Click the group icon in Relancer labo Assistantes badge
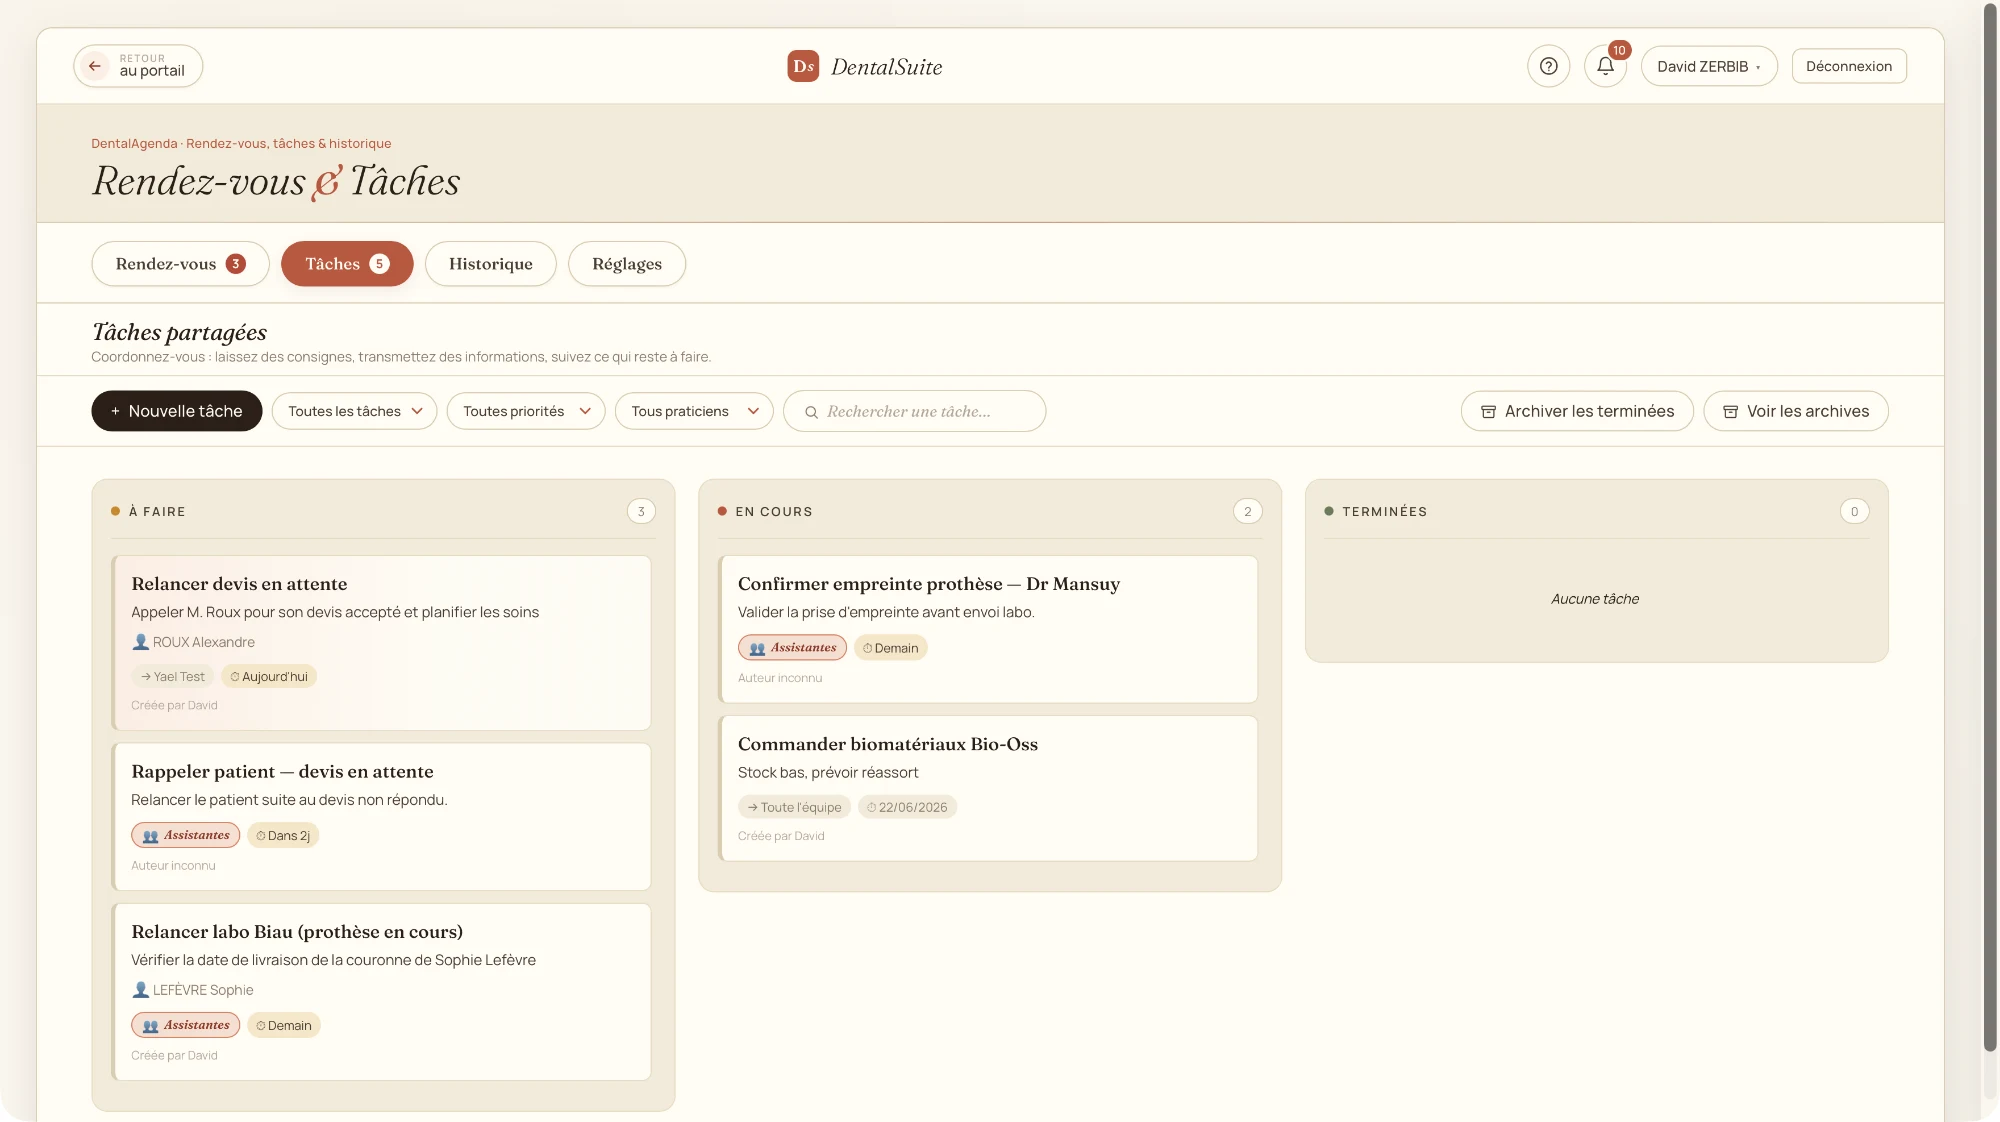Viewport: 2000px width, 1122px height. [x=150, y=1026]
